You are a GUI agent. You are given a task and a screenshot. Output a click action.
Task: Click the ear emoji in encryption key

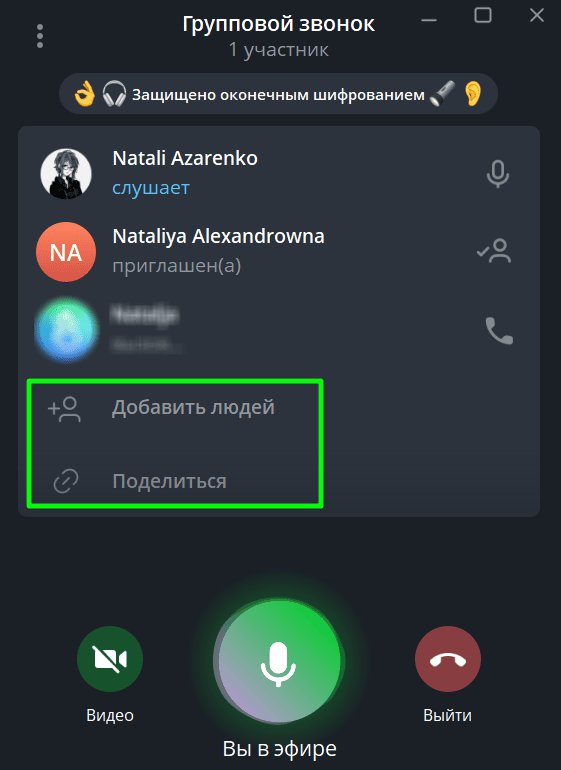pyautogui.click(x=473, y=94)
